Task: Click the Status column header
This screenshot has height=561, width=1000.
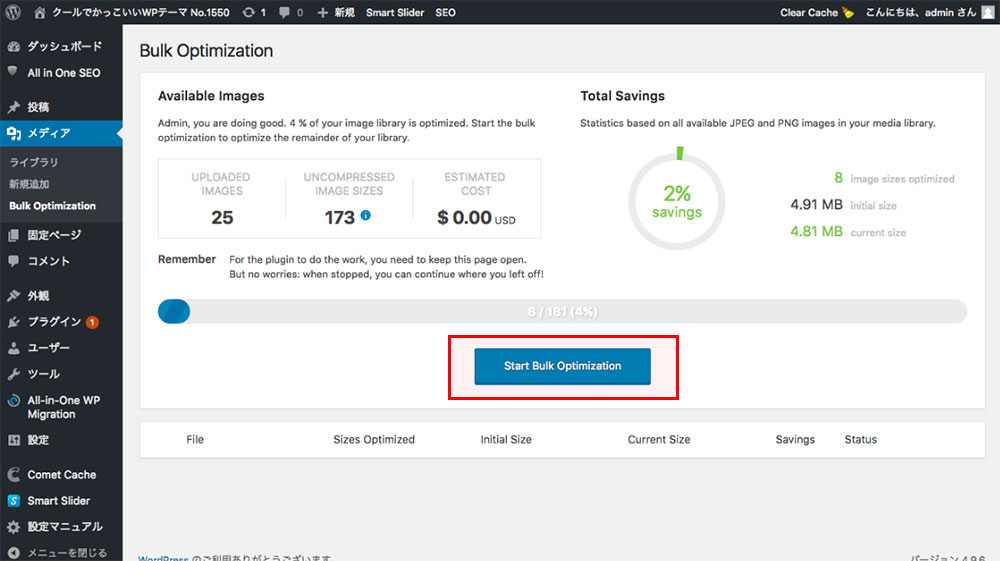Action: coord(861,439)
